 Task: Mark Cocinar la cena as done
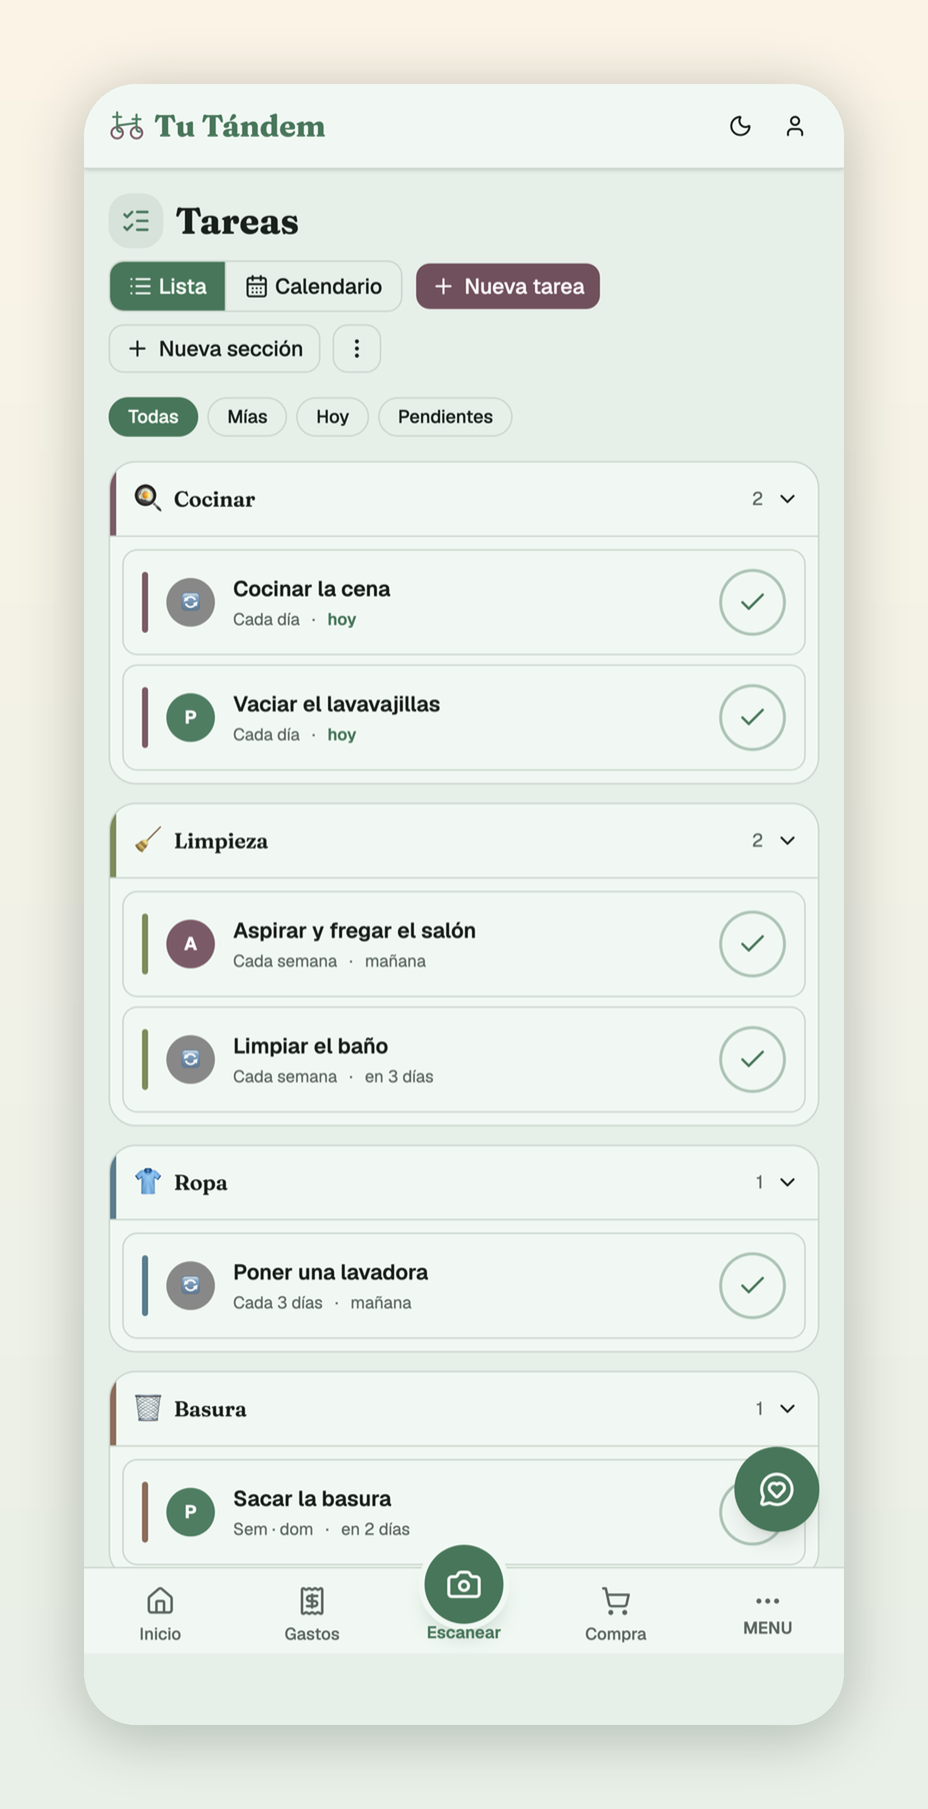click(752, 602)
